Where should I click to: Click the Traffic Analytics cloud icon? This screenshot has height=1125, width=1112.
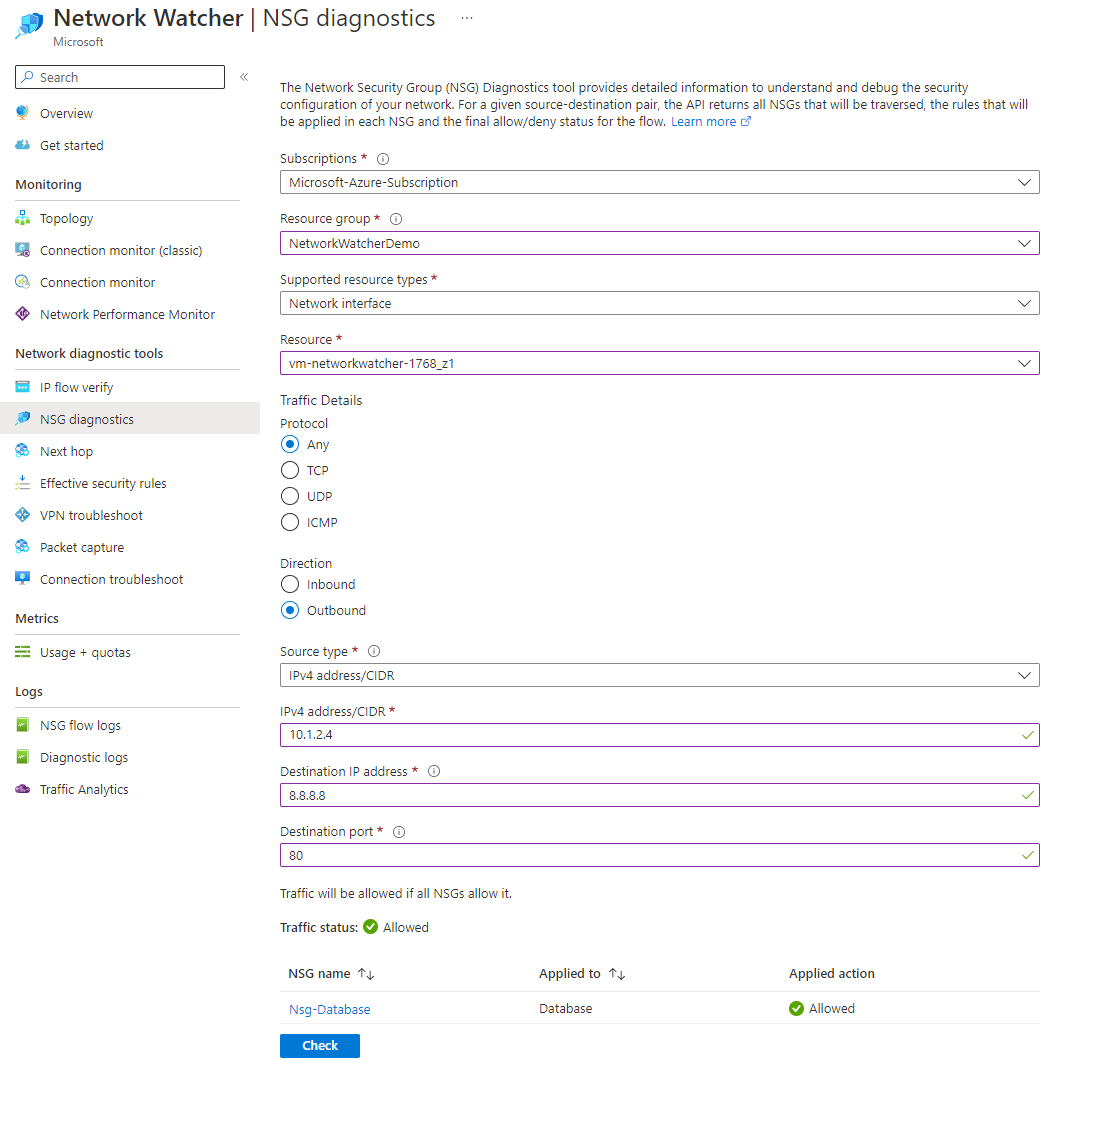(x=23, y=789)
